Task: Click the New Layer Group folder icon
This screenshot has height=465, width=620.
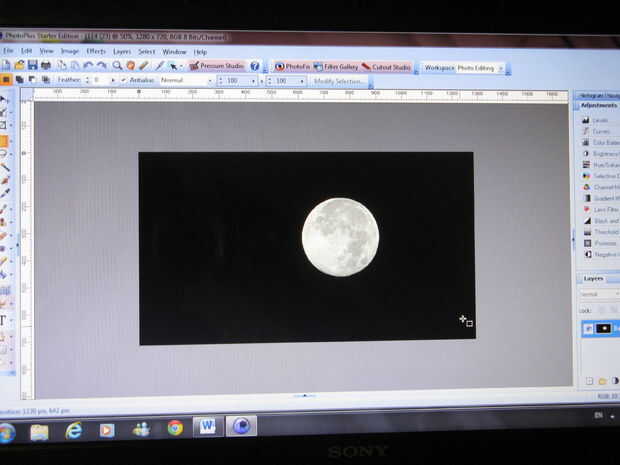Action: 602,381
